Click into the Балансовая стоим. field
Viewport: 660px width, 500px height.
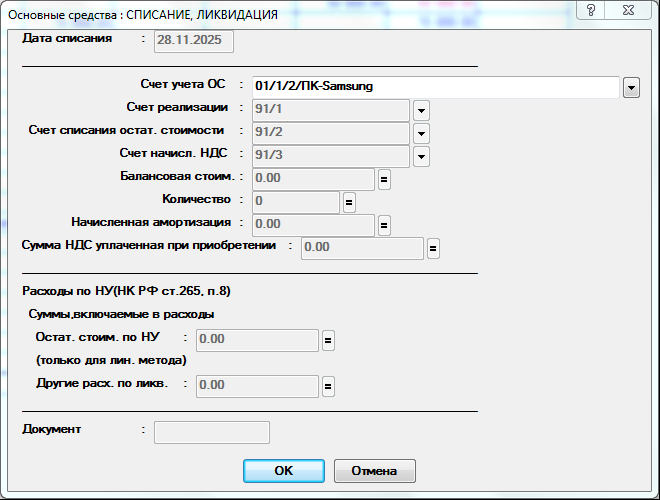312,180
